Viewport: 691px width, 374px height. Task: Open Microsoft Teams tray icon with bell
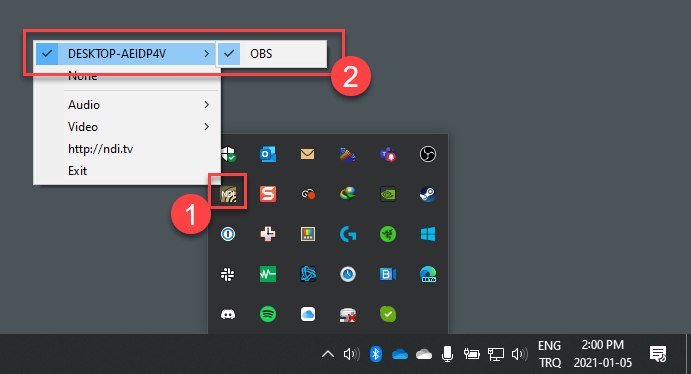[388, 154]
